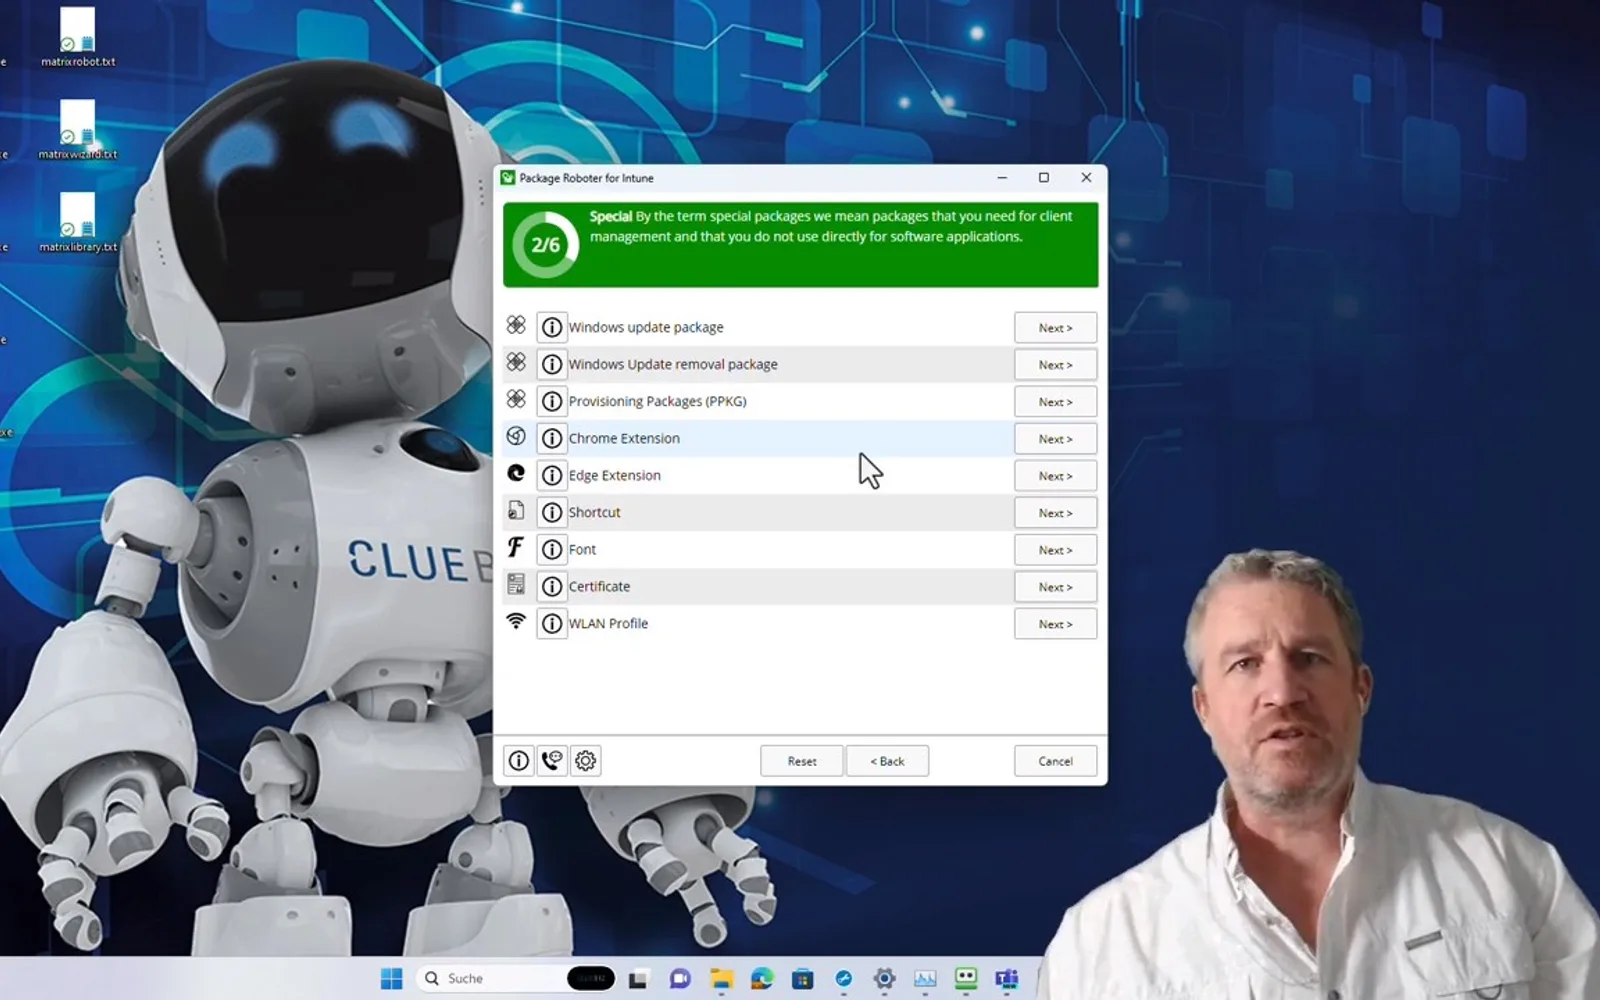Click Next for Provisioning Packages (PPKG)
This screenshot has width=1600, height=1000.
[x=1055, y=402]
